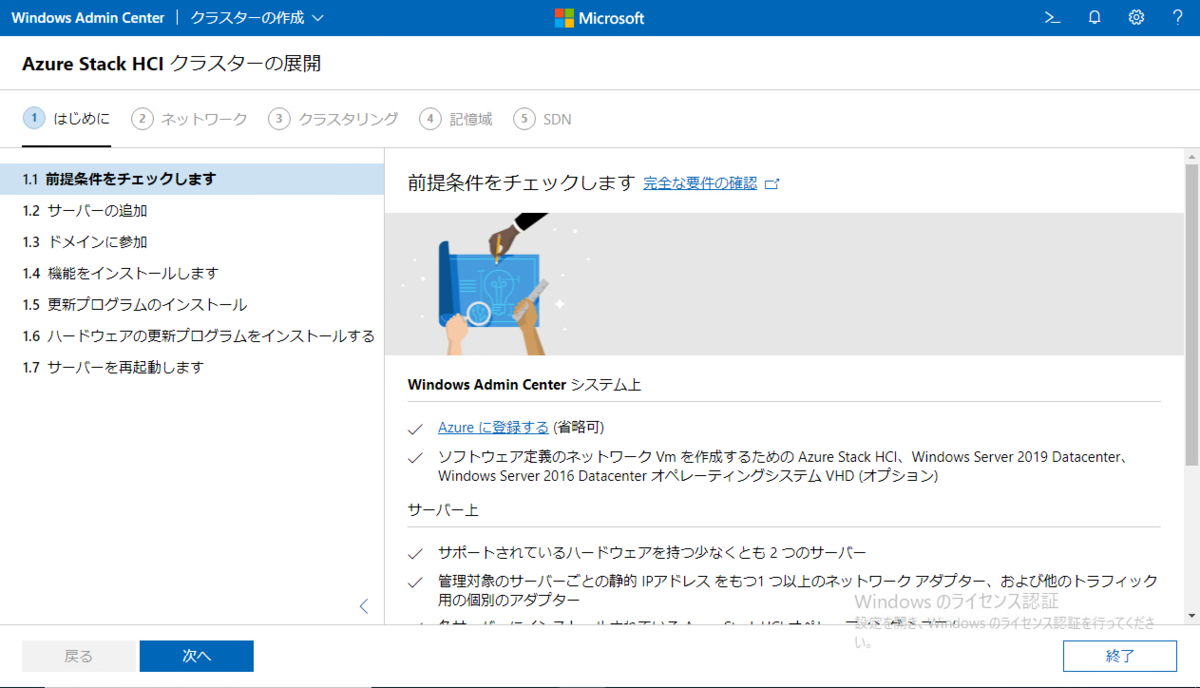The width and height of the screenshot is (1200, 688).
Task: Open the PowerShell console icon
Action: point(1052,17)
